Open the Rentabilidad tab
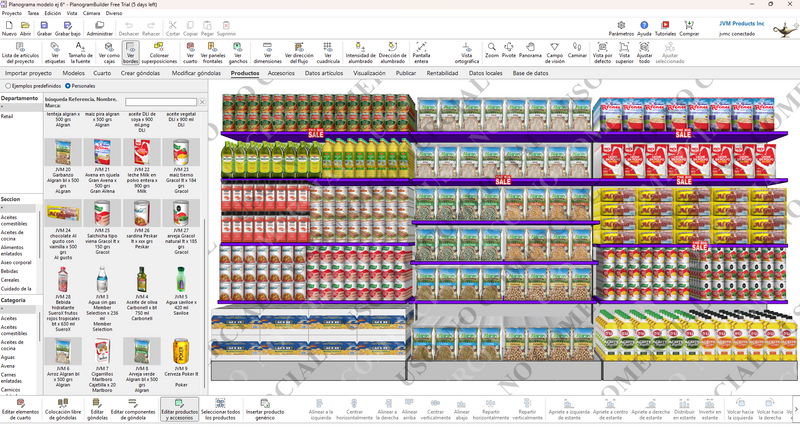 (442, 73)
